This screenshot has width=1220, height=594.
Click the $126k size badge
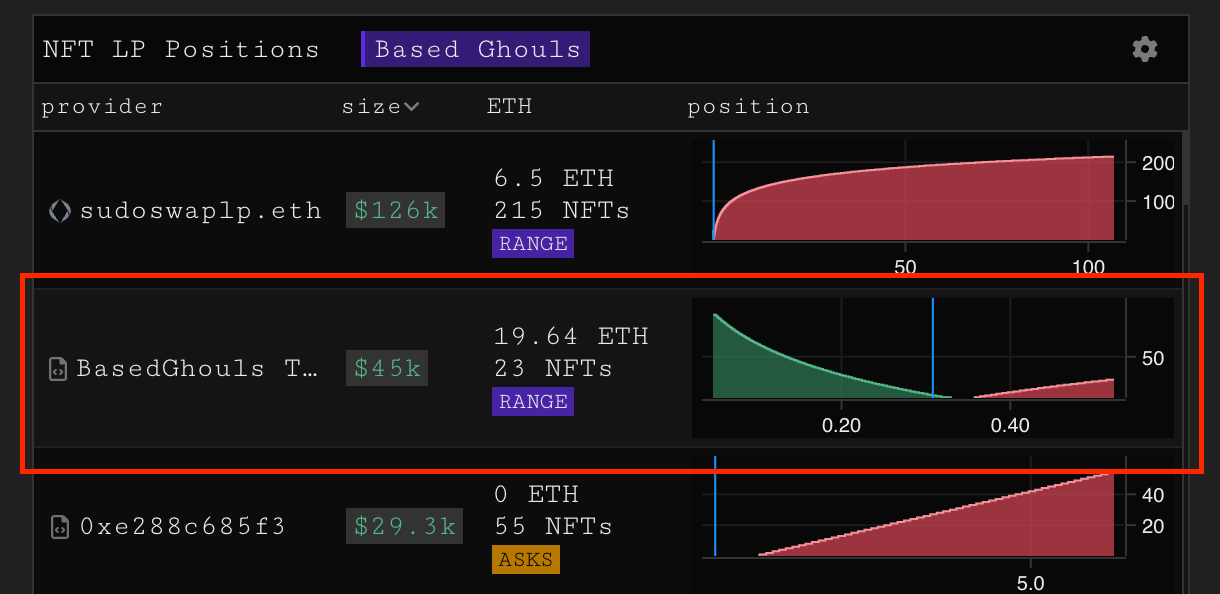point(396,210)
